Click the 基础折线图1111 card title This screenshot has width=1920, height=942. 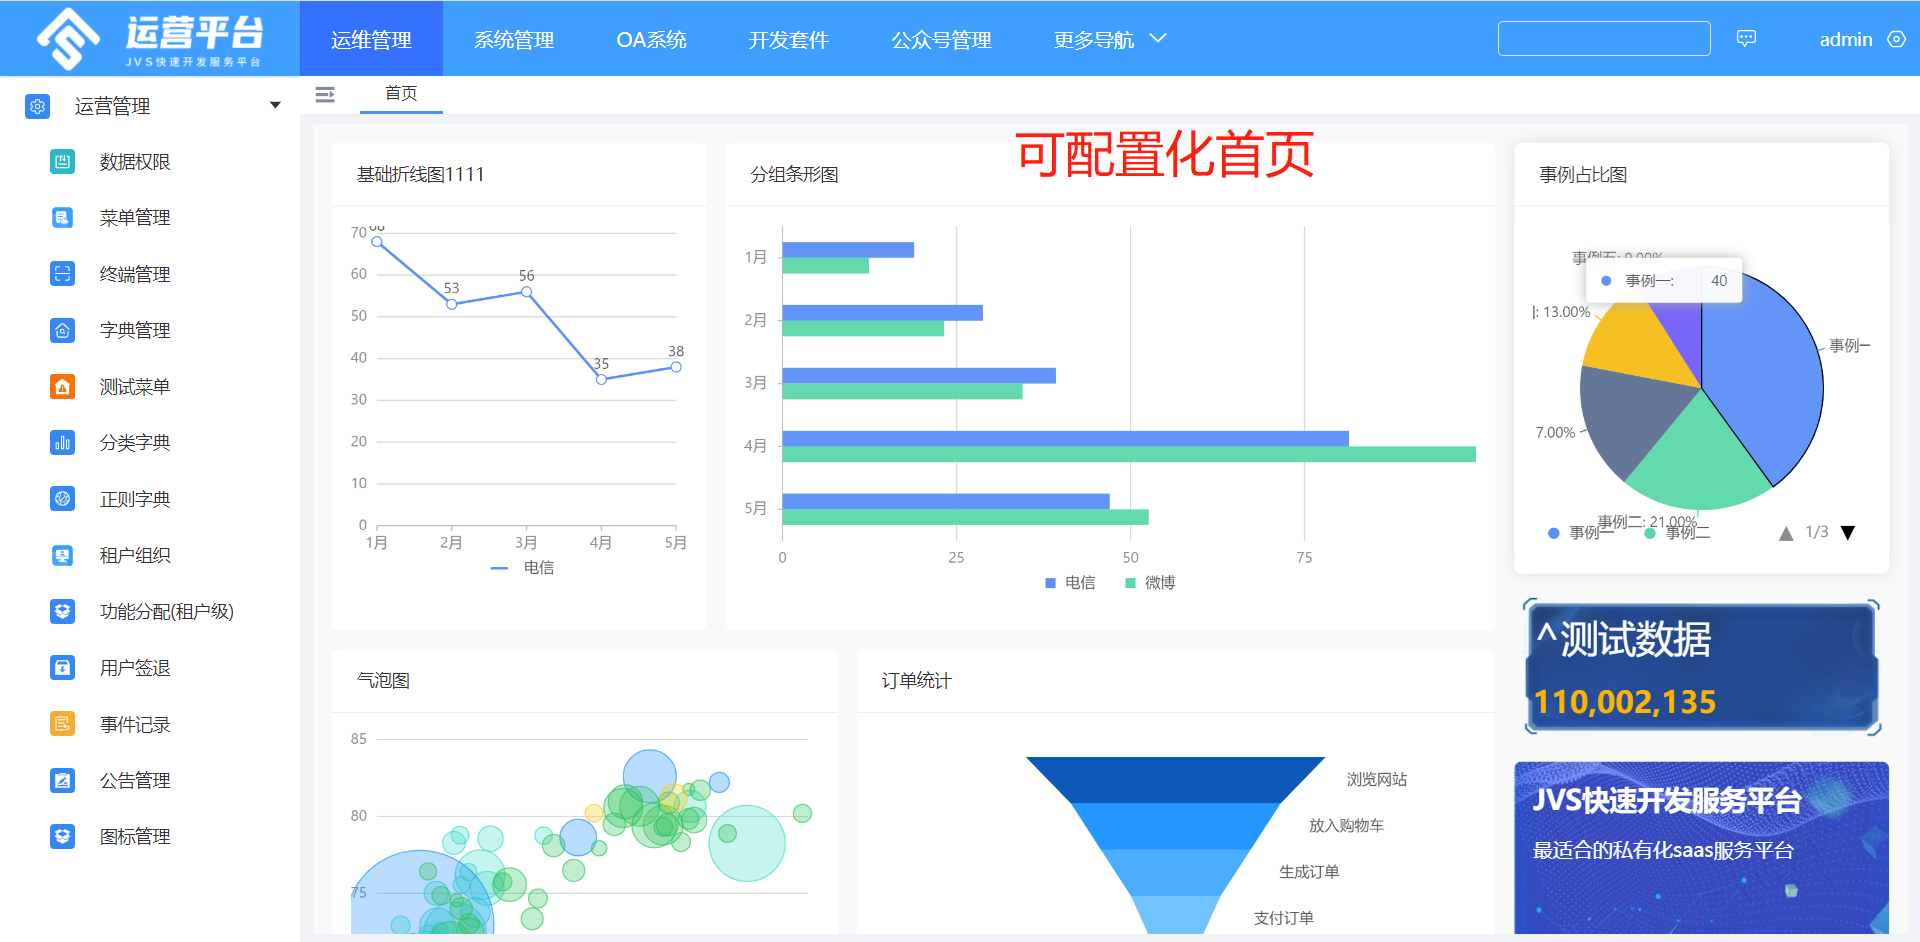(421, 174)
